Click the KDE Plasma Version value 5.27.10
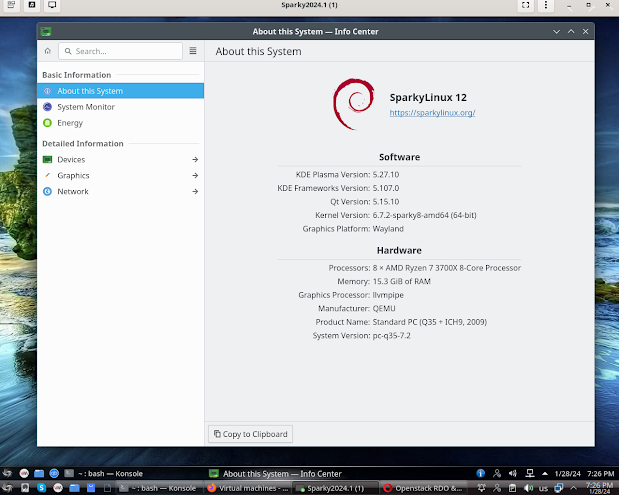619x495 pixels. (386, 174)
